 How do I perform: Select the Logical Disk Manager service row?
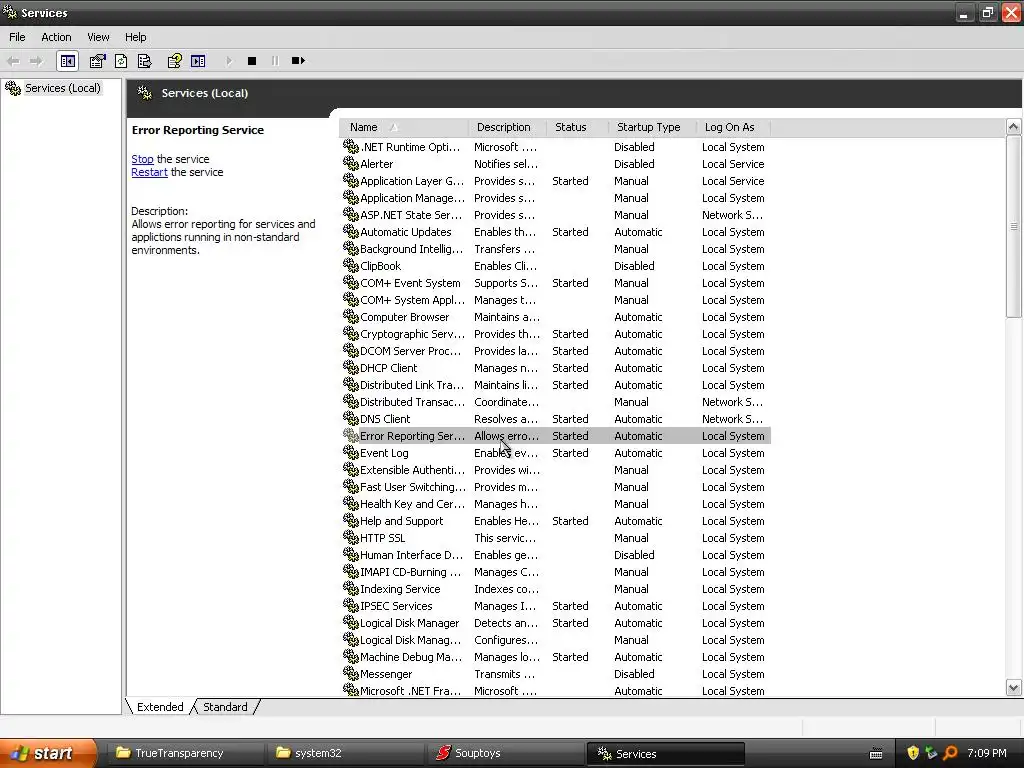point(556,622)
